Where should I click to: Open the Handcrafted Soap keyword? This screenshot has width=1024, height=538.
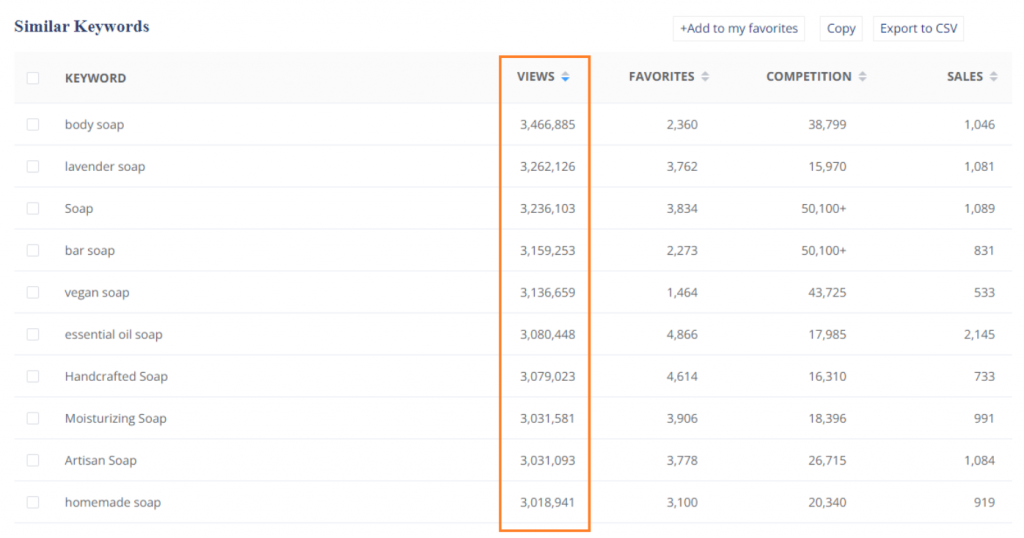[x=116, y=377]
